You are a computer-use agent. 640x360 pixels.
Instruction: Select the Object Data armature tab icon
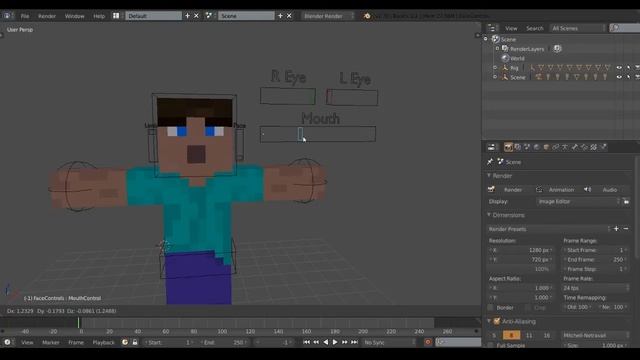(x=565, y=147)
